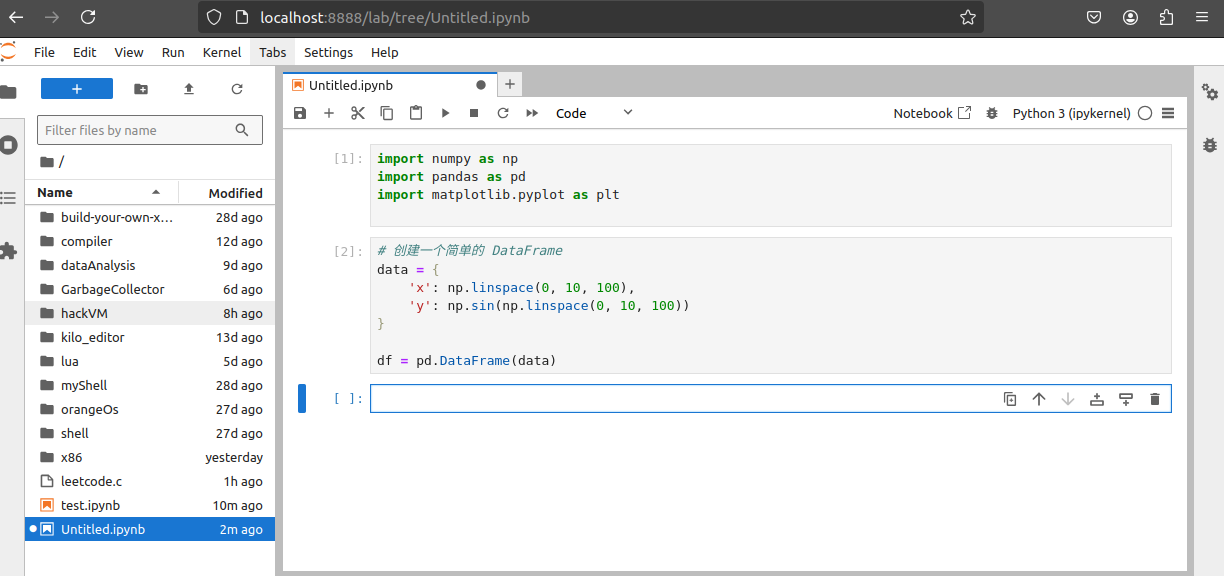The height and width of the screenshot is (576, 1224).
Task: Move the active cell up
Action: [1039, 399]
